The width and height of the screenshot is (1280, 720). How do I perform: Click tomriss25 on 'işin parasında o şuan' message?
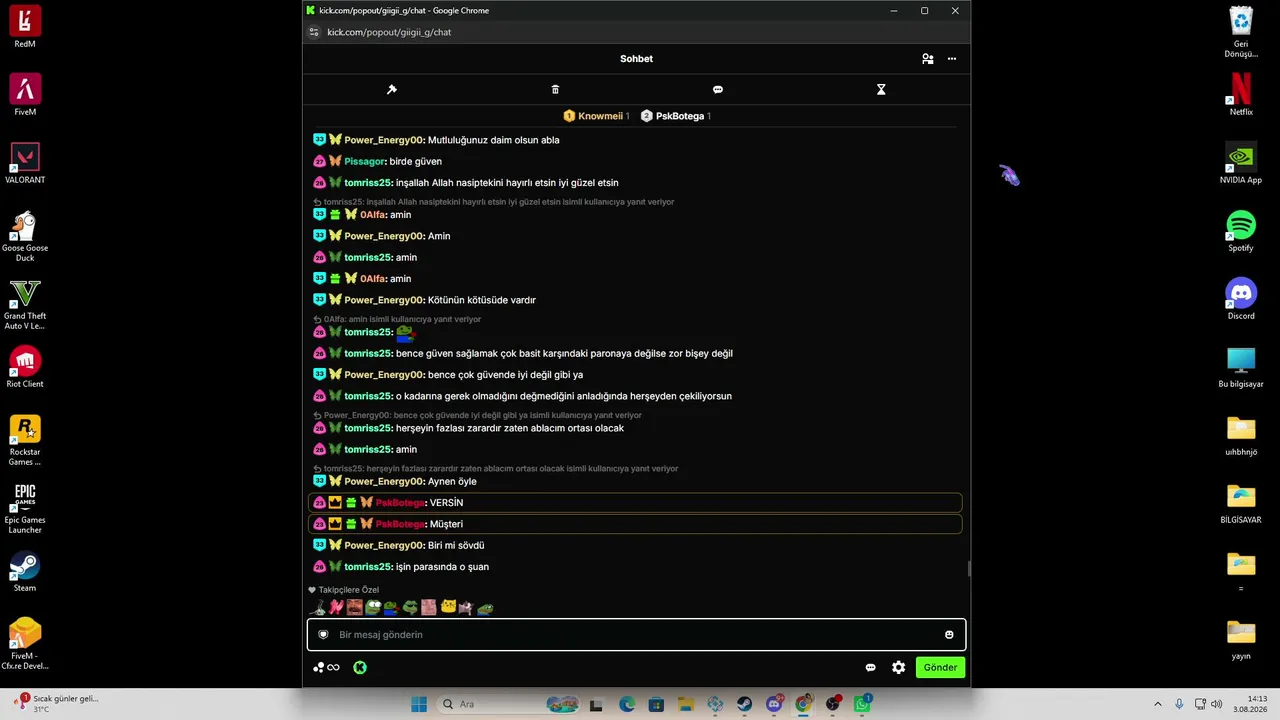[368, 567]
